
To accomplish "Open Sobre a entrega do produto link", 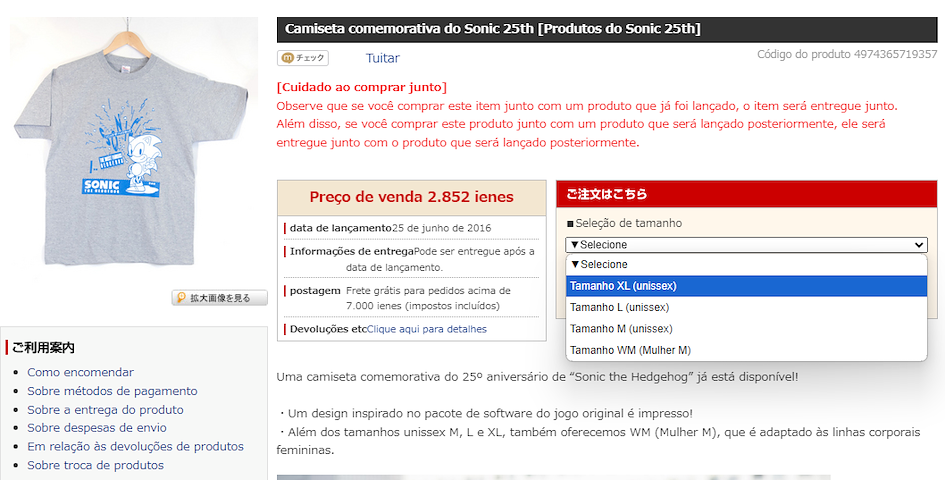I will pyautogui.click(x=105, y=409).
